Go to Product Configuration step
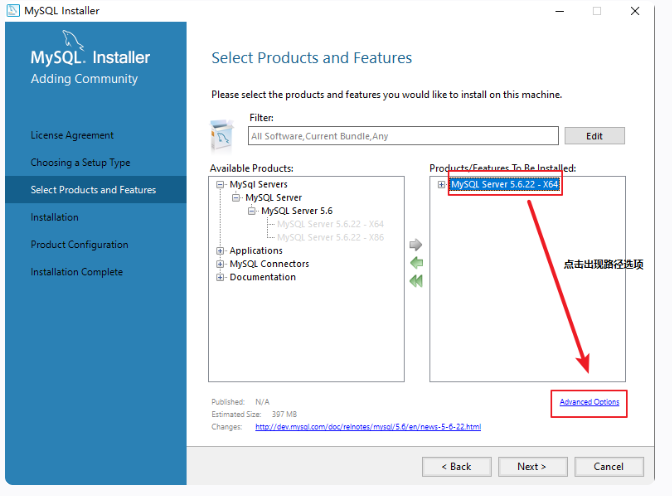Screen dimensions: 672x496 click(79, 245)
